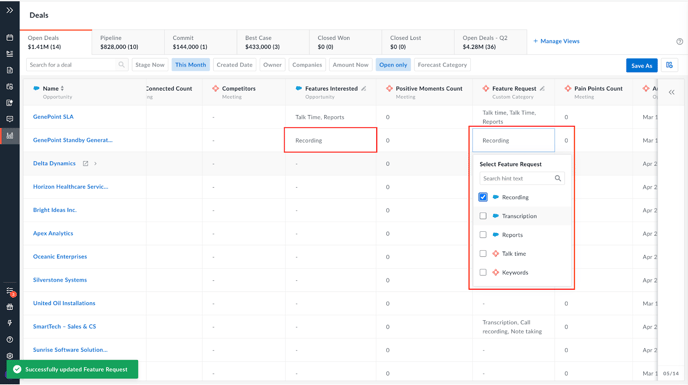Check the Reports checkbox
This screenshot has width=688, height=385.
point(483,235)
